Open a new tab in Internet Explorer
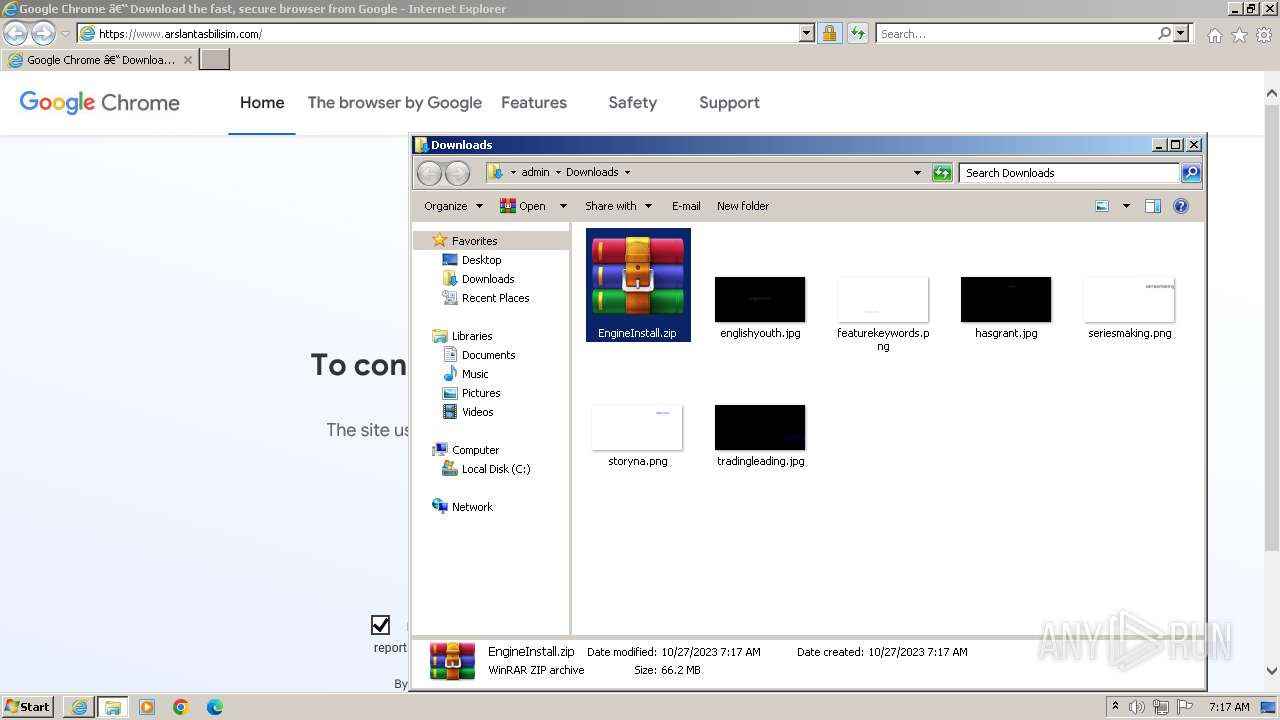This screenshot has width=1280, height=720. click(215, 59)
